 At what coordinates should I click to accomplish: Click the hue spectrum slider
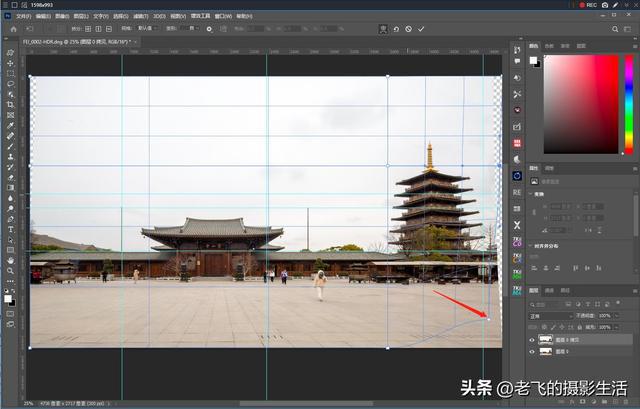pos(629,104)
